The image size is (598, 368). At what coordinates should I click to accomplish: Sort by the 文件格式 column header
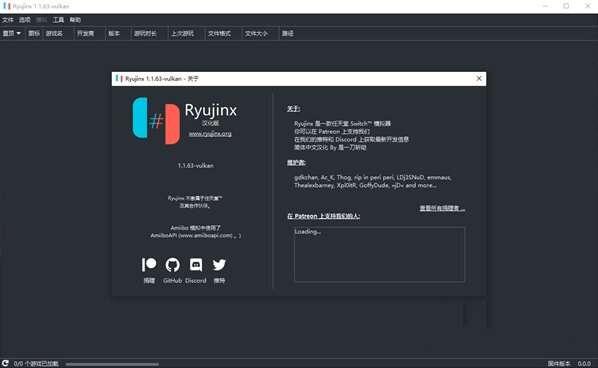click(219, 34)
